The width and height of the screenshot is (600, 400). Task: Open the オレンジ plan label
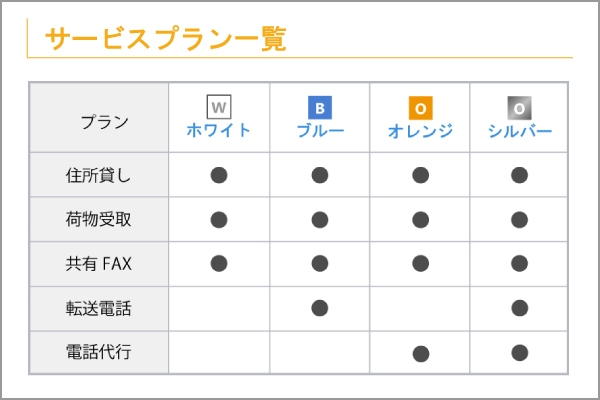pos(420,130)
